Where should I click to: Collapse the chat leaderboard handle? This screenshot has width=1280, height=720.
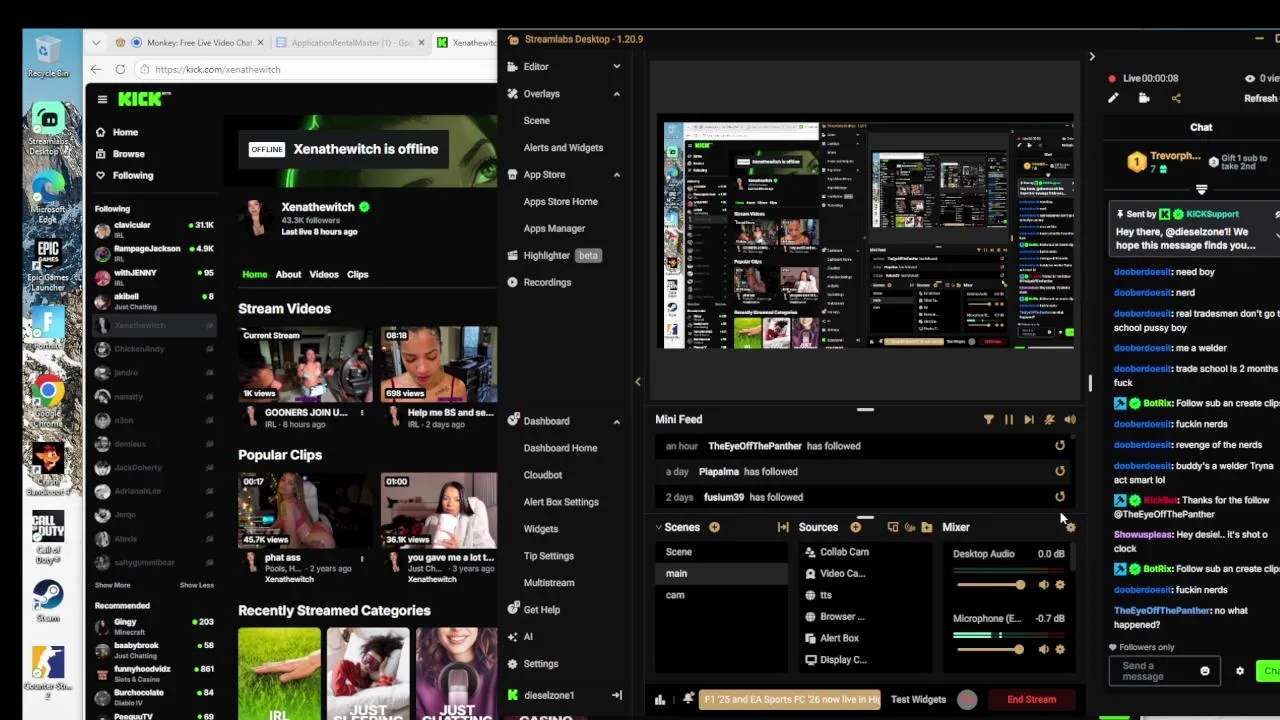coord(1201,189)
